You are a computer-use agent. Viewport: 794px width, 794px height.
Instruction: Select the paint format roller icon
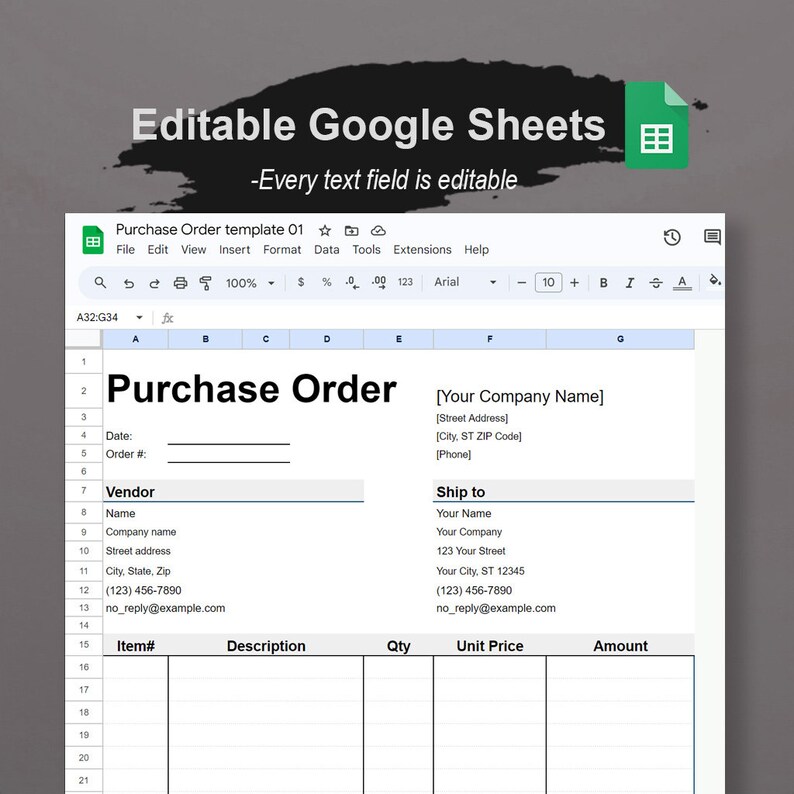[x=206, y=283]
